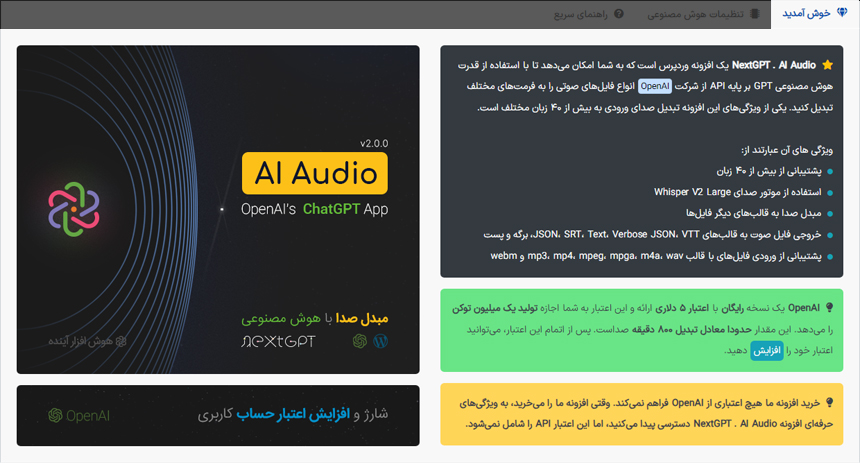Click the Whisper V2 Large feature line

[x=738, y=192]
